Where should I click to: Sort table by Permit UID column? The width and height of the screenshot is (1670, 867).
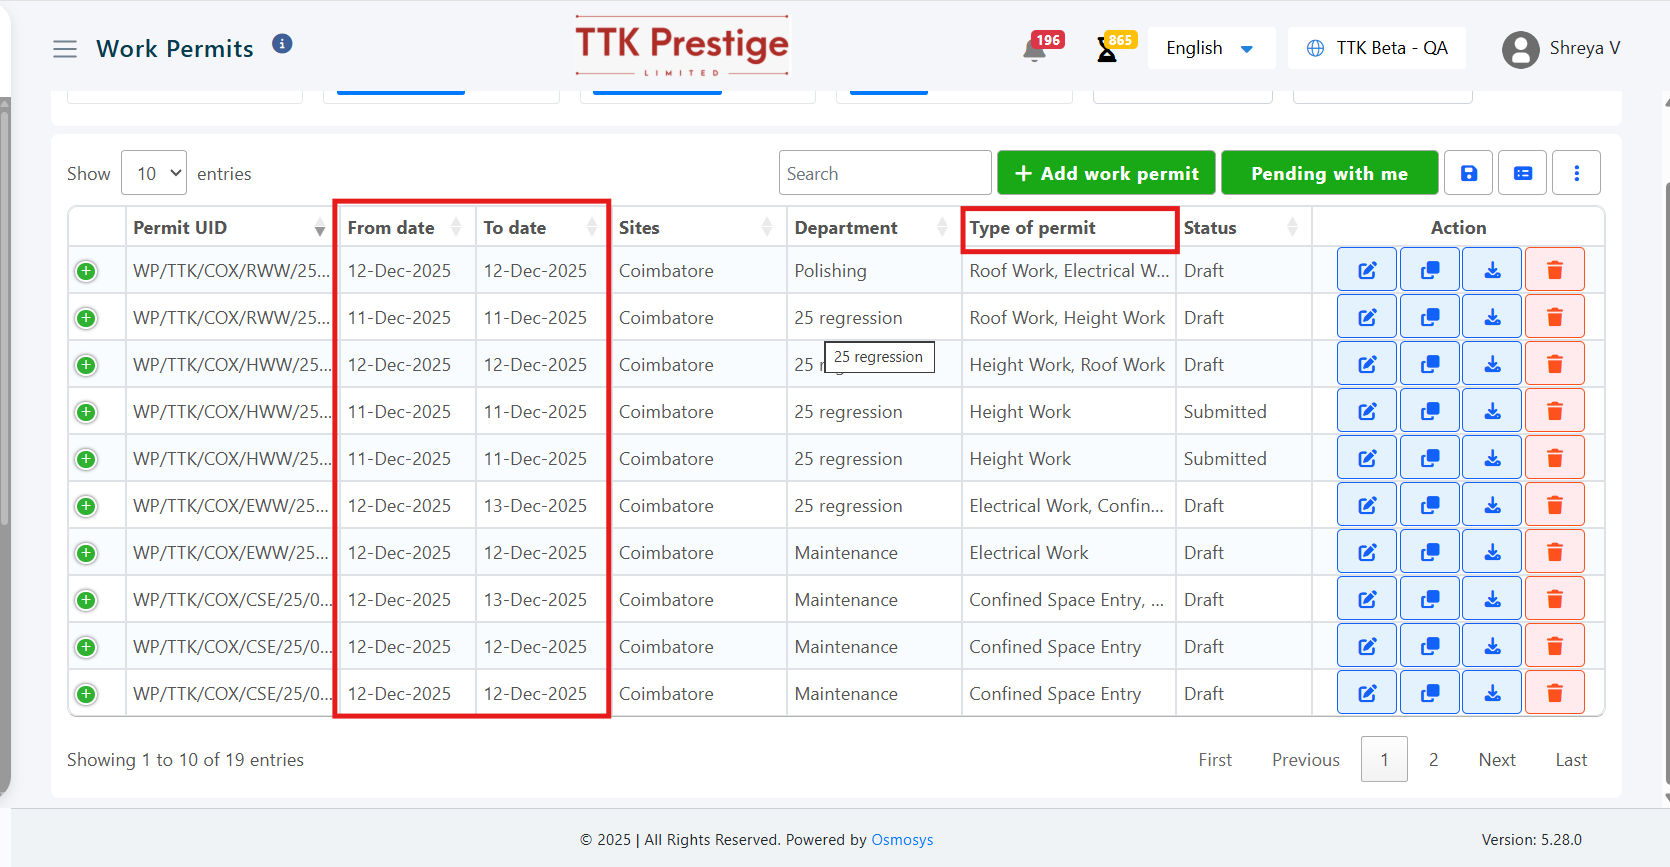229,228
